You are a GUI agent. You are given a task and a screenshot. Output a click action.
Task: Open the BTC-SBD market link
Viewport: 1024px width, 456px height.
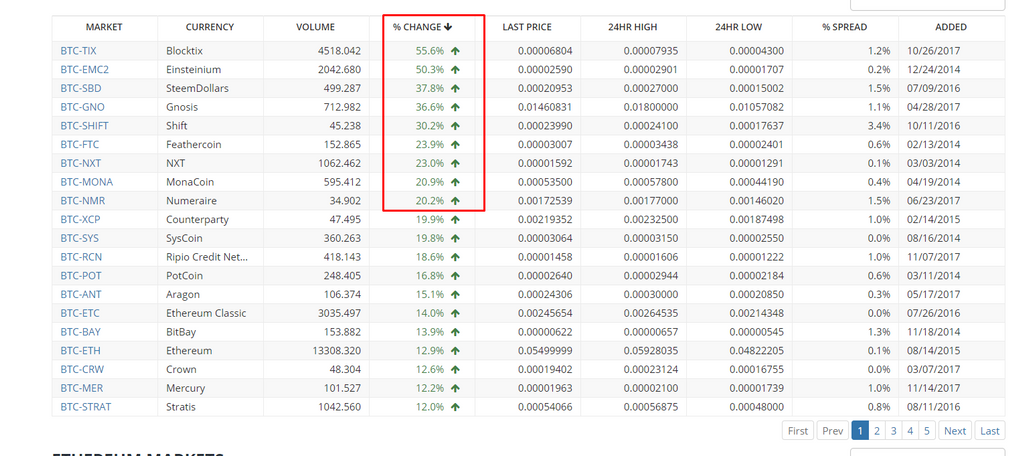[x=80, y=88]
